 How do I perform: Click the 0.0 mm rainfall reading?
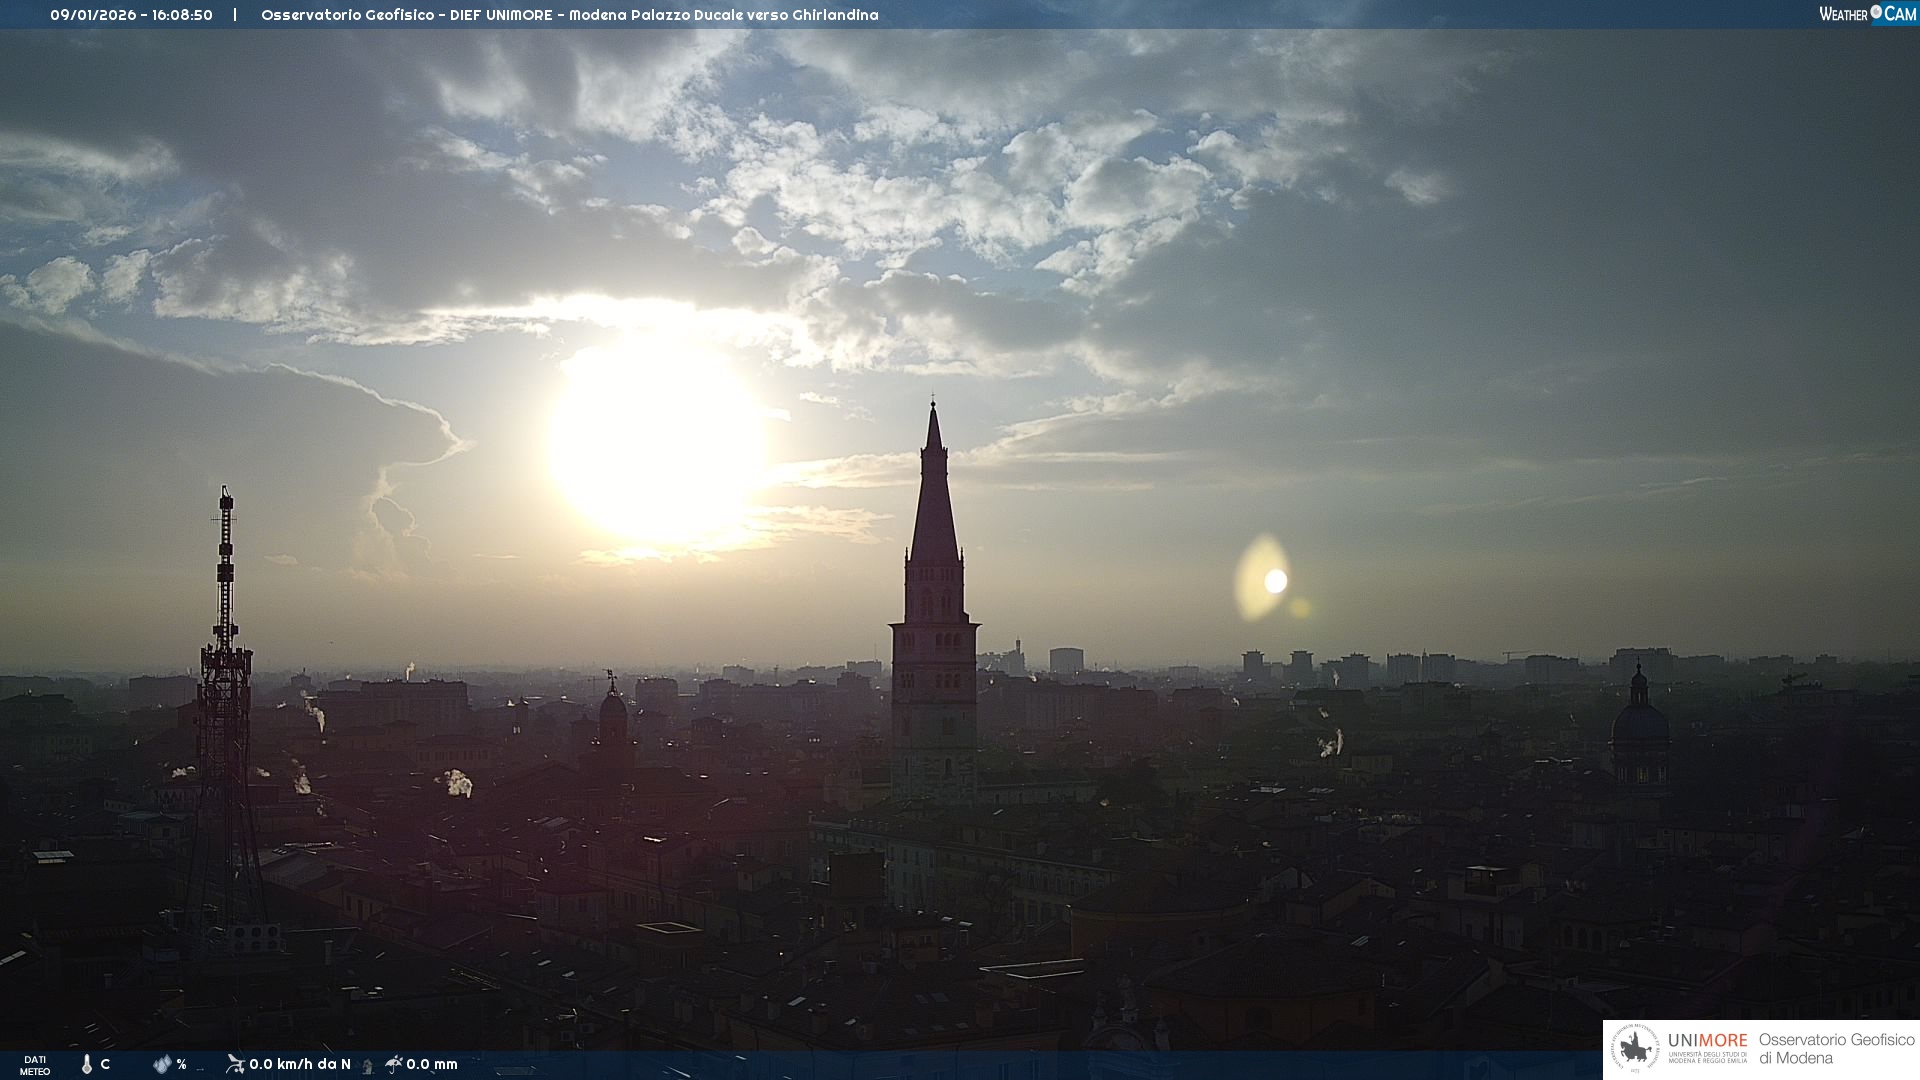click(432, 1064)
